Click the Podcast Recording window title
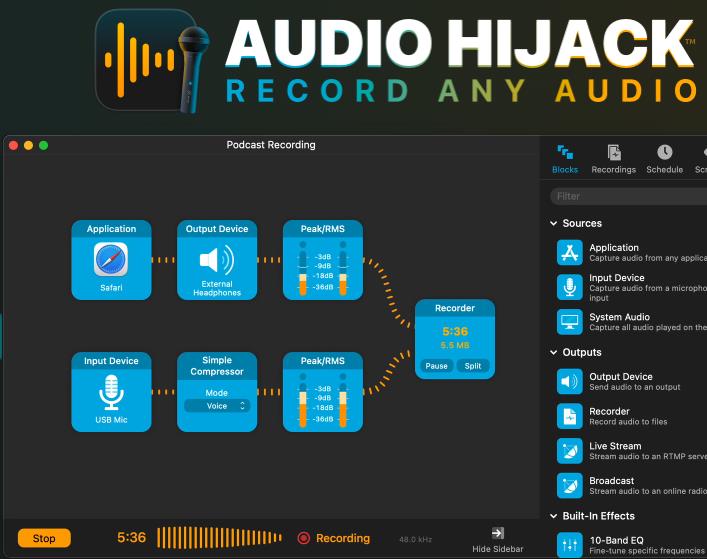The width and height of the screenshot is (707, 559). (271, 145)
